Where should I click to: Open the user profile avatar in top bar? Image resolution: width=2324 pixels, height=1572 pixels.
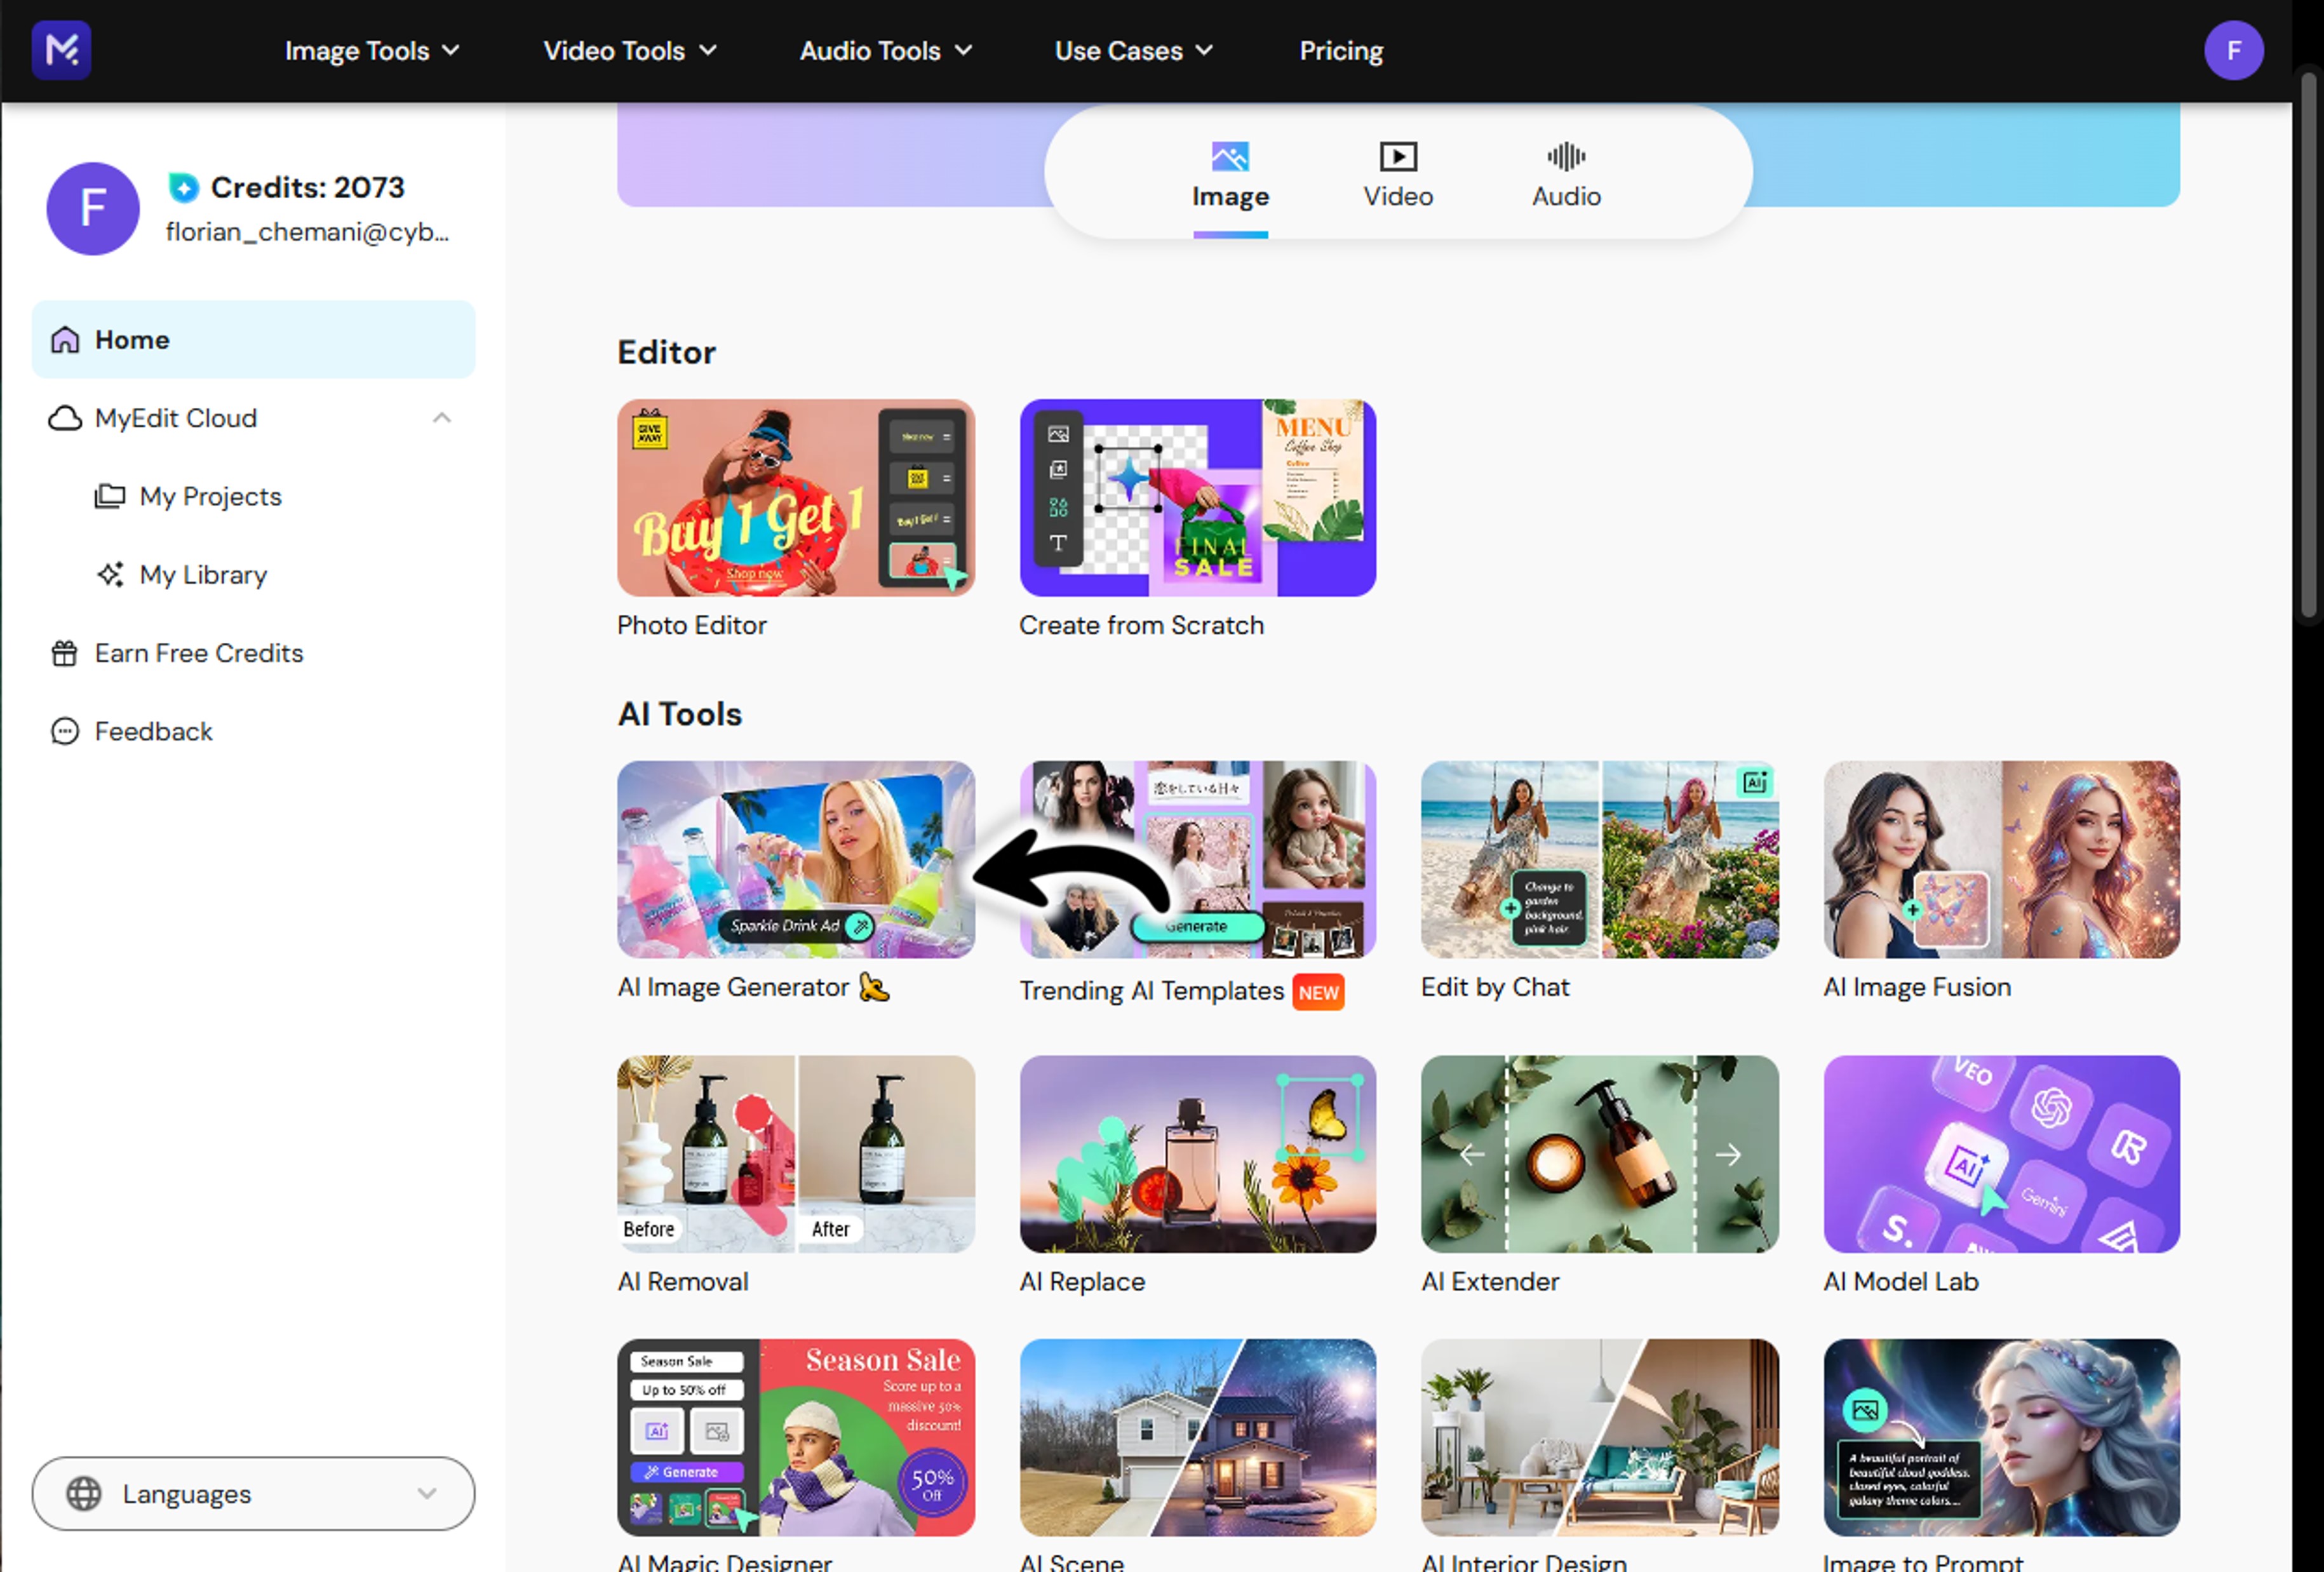[x=2233, y=50]
